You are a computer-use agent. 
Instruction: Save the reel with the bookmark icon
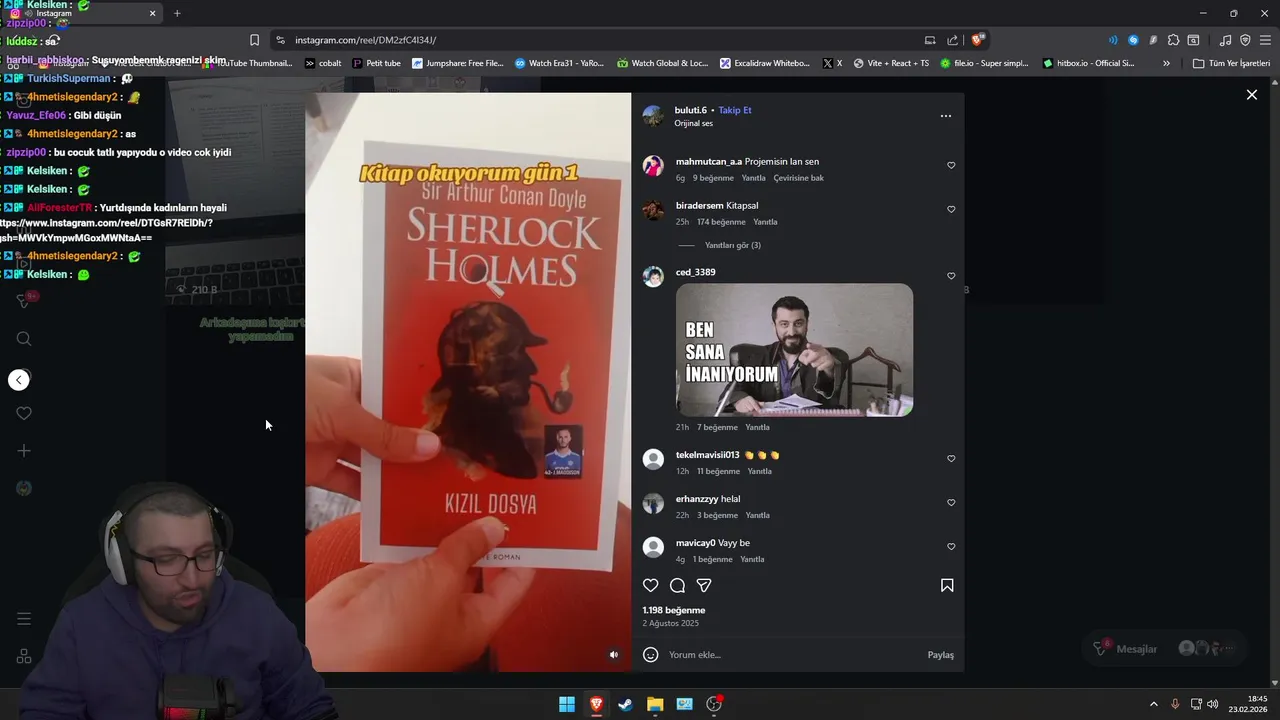(x=947, y=586)
